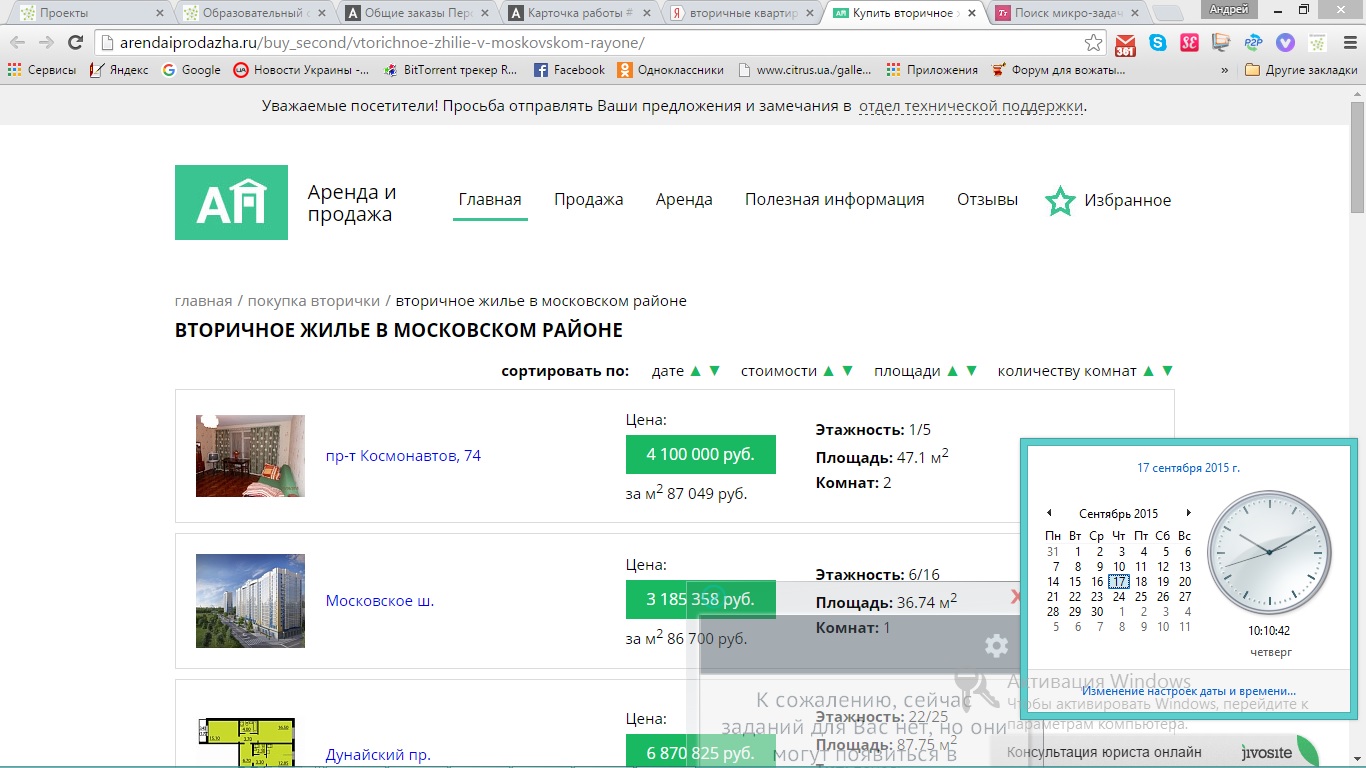Open the Отзывы menu item
The height and width of the screenshot is (768, 1366).
(987, 200)
